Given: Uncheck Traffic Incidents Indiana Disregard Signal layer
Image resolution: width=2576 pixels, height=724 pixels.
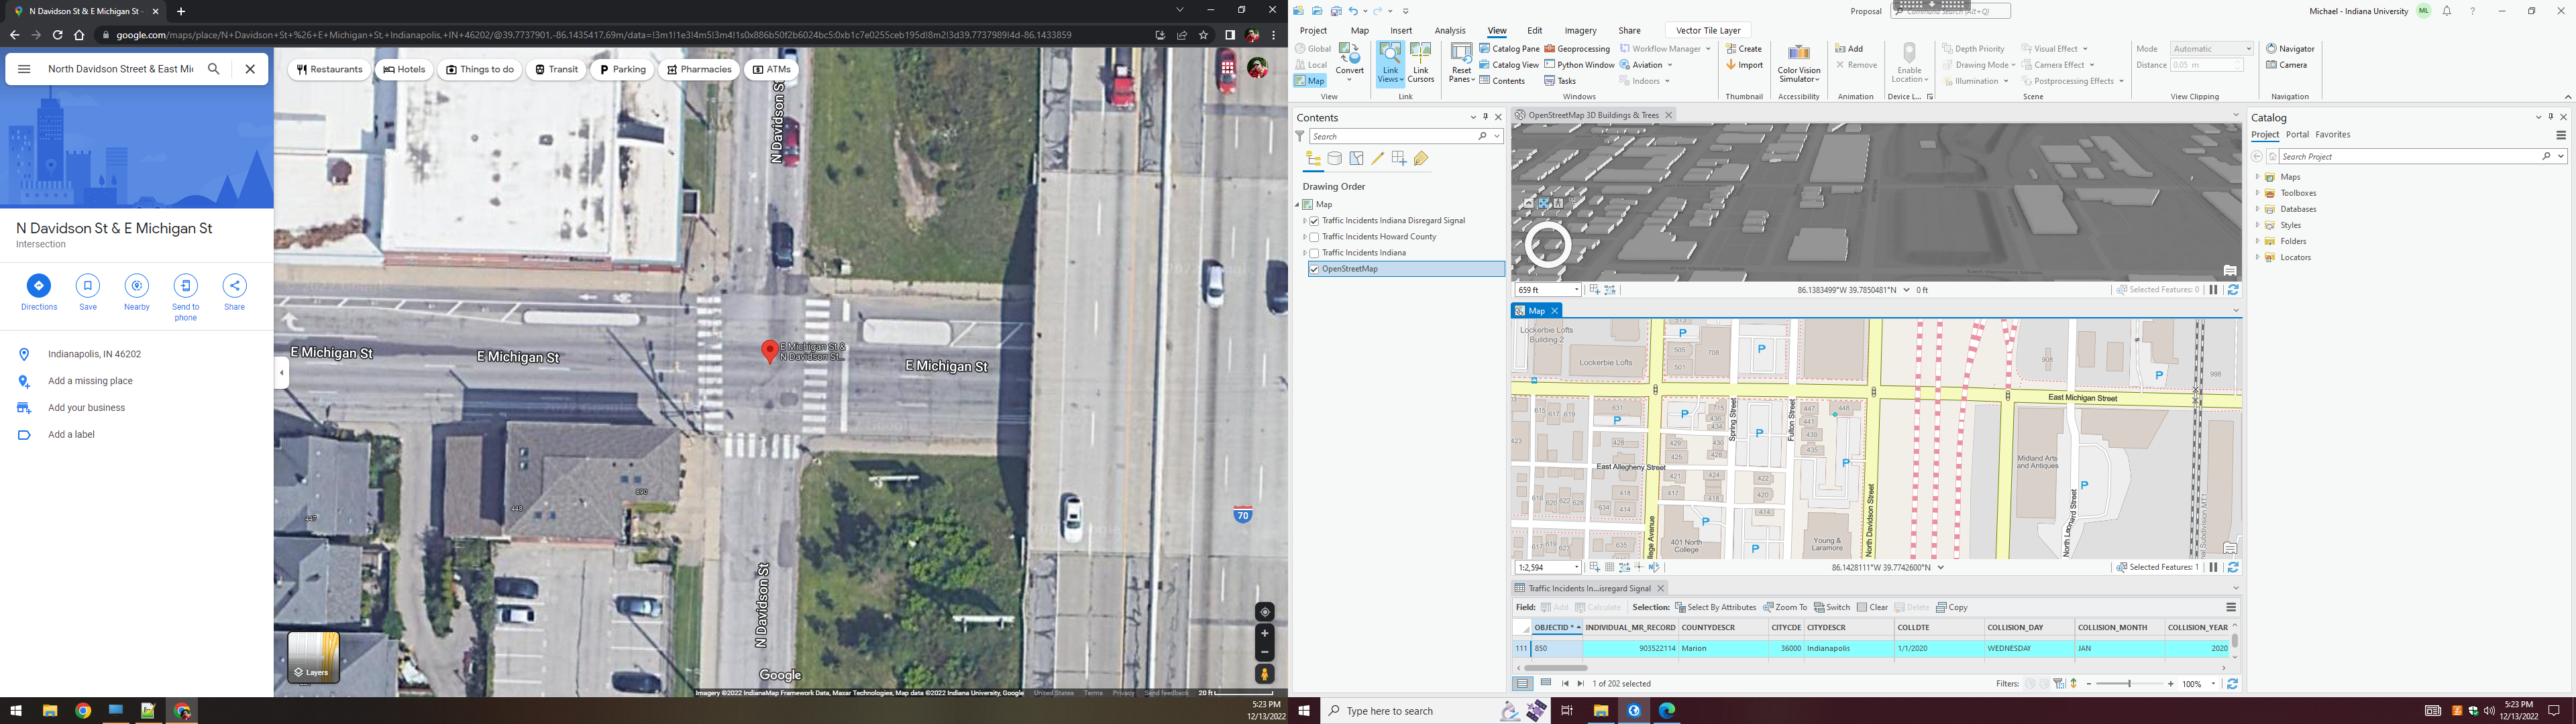Looking at the screenshot, I should 1314,221.
